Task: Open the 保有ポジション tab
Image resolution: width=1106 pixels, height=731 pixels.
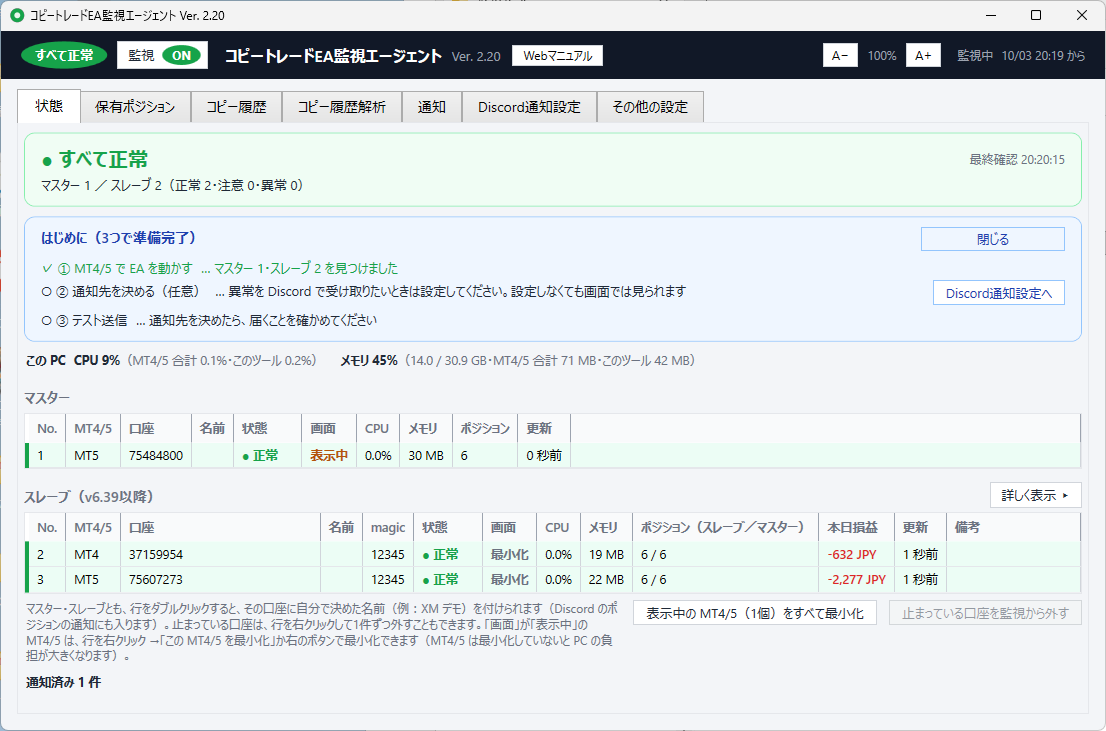Action: point(135,107)
